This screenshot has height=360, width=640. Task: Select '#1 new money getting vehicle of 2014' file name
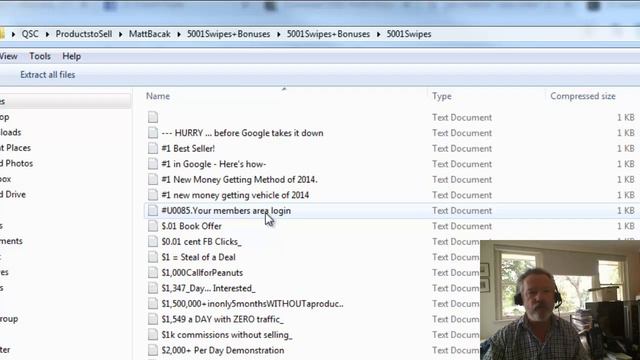235,195
